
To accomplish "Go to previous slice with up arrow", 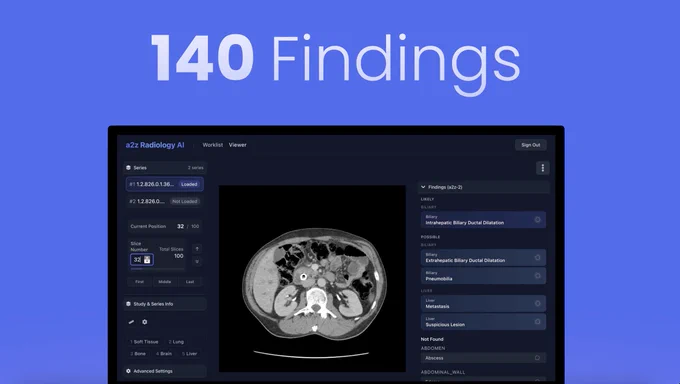I will (x=197, y=249).
